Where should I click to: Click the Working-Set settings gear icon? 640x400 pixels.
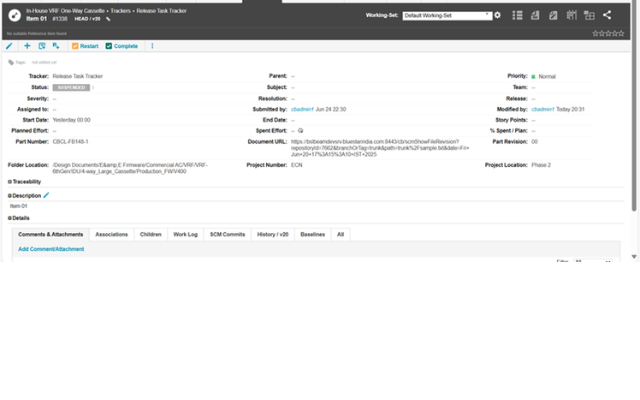pyautogui.click(x=498, y=16)
